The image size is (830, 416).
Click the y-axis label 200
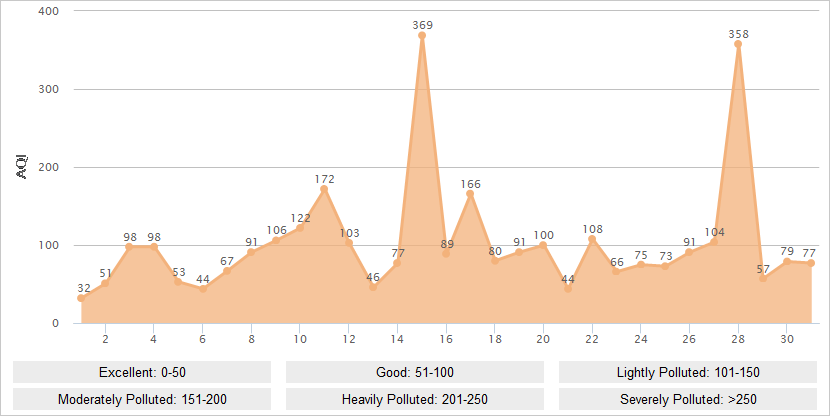[x=48, y=167]
